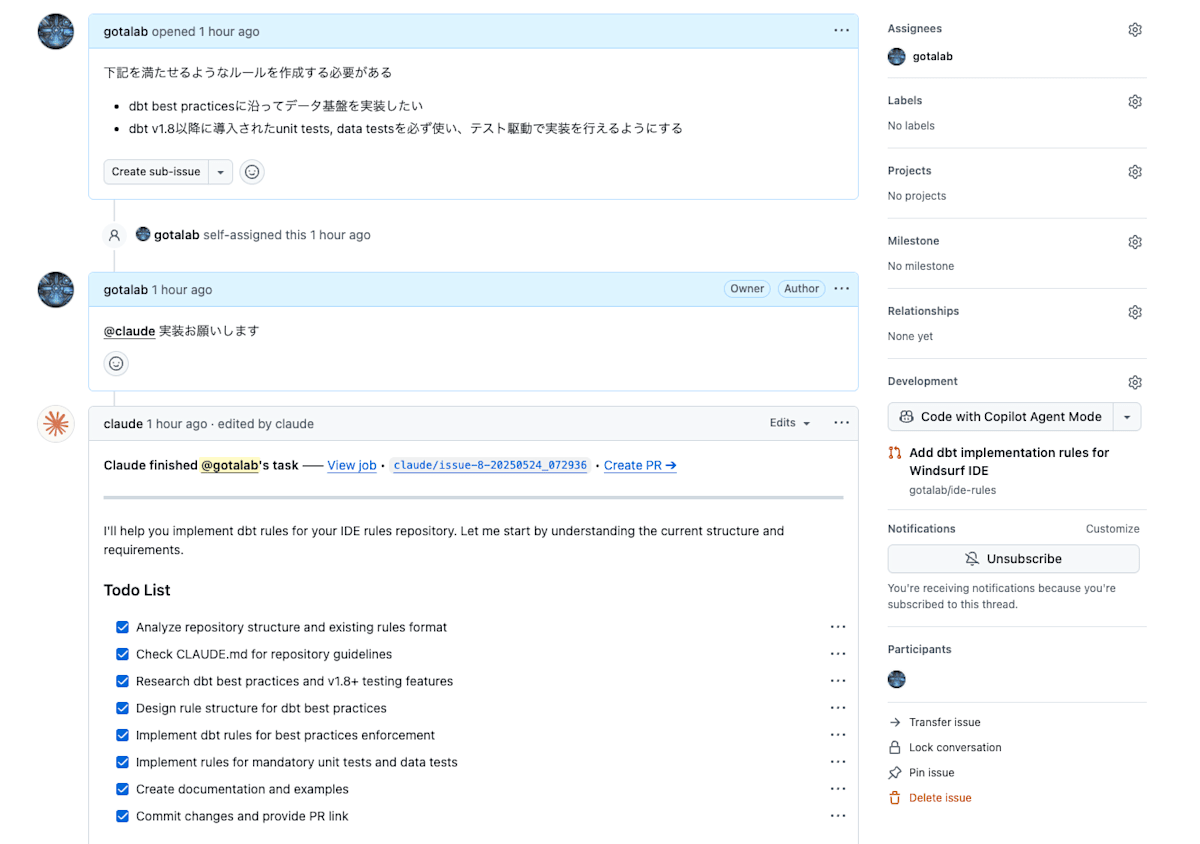
Task: Add emoji reaction to gotalab's @claude comment
Action: [x=116, y=364]
